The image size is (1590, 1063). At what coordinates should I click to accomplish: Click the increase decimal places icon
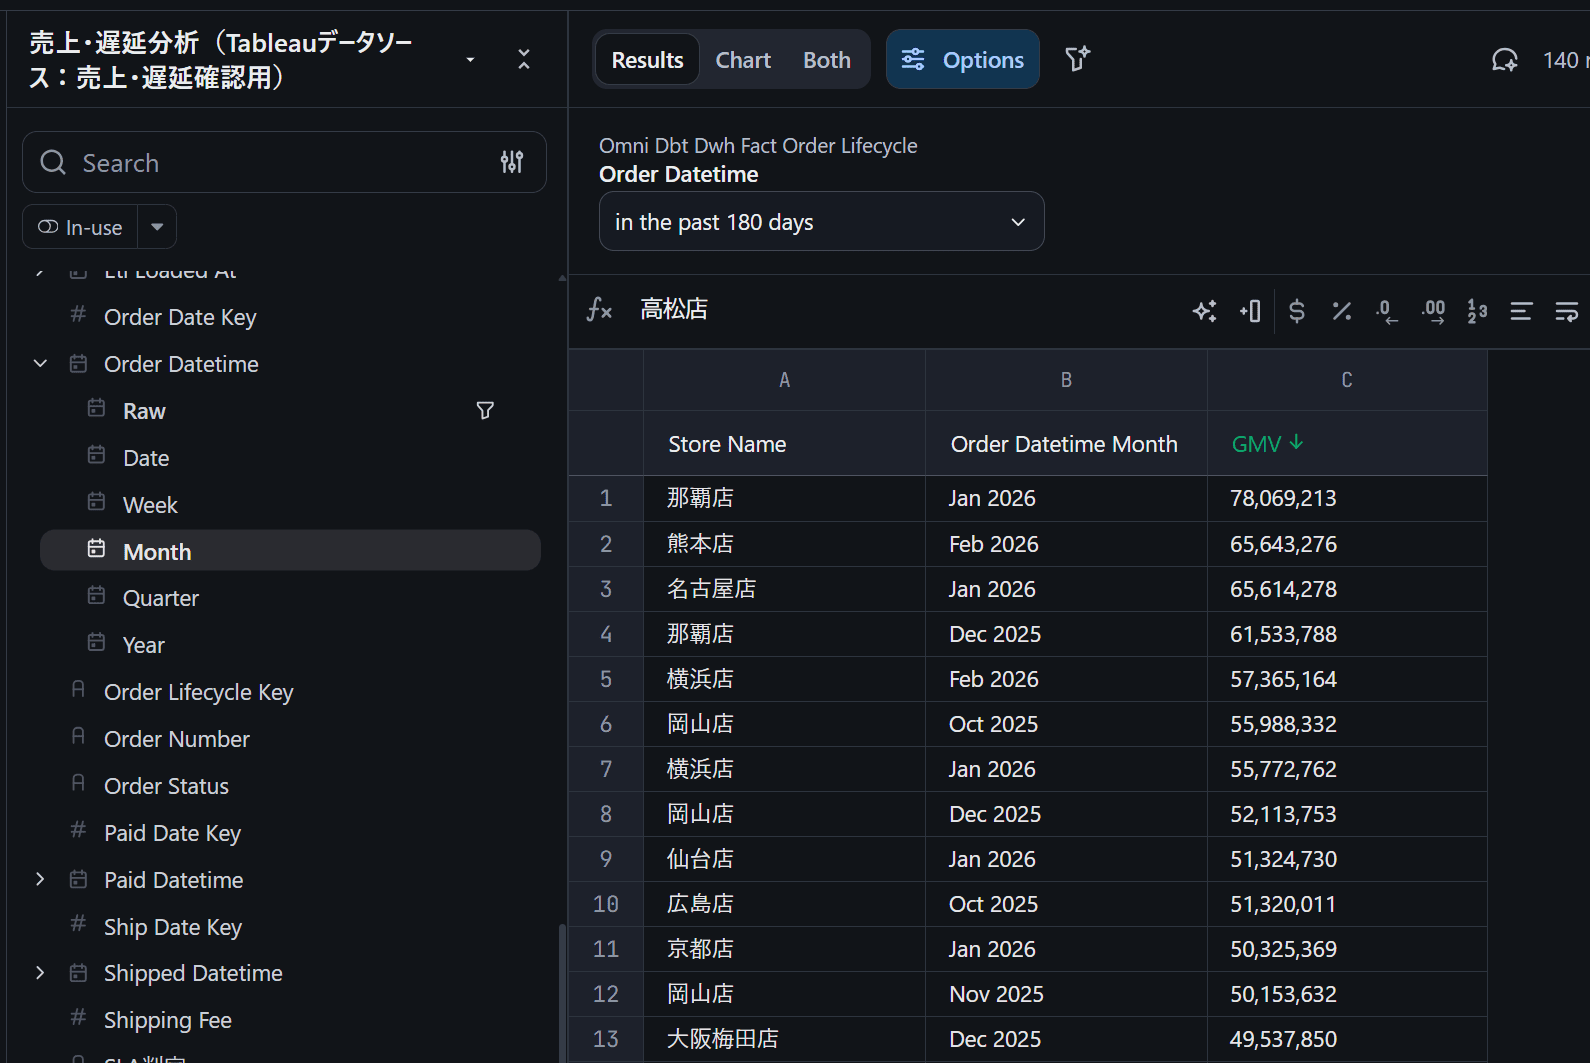1433,311
